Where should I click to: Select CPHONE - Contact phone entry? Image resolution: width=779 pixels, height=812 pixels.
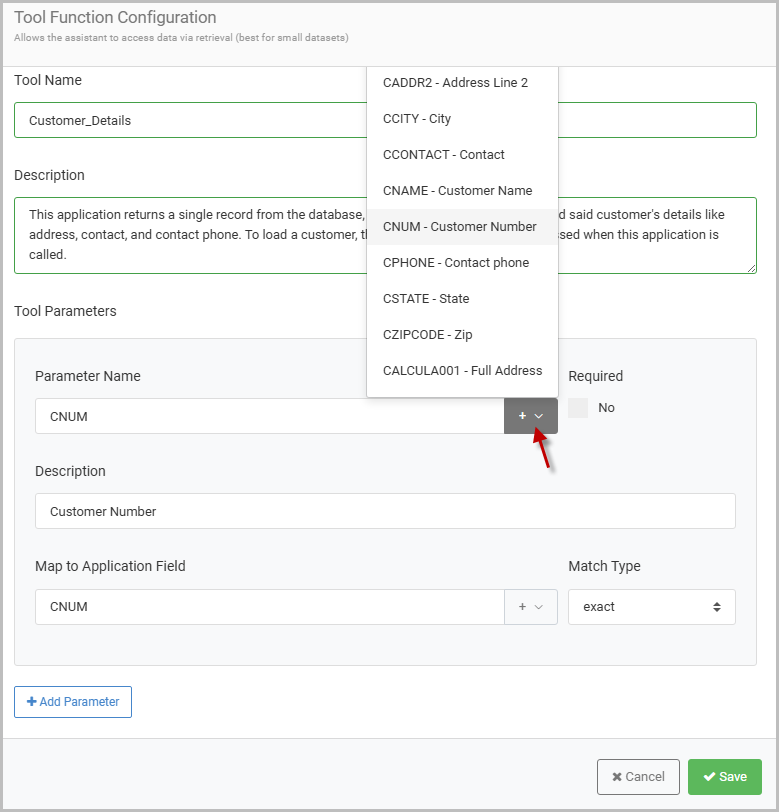click(x=456, y=263)
